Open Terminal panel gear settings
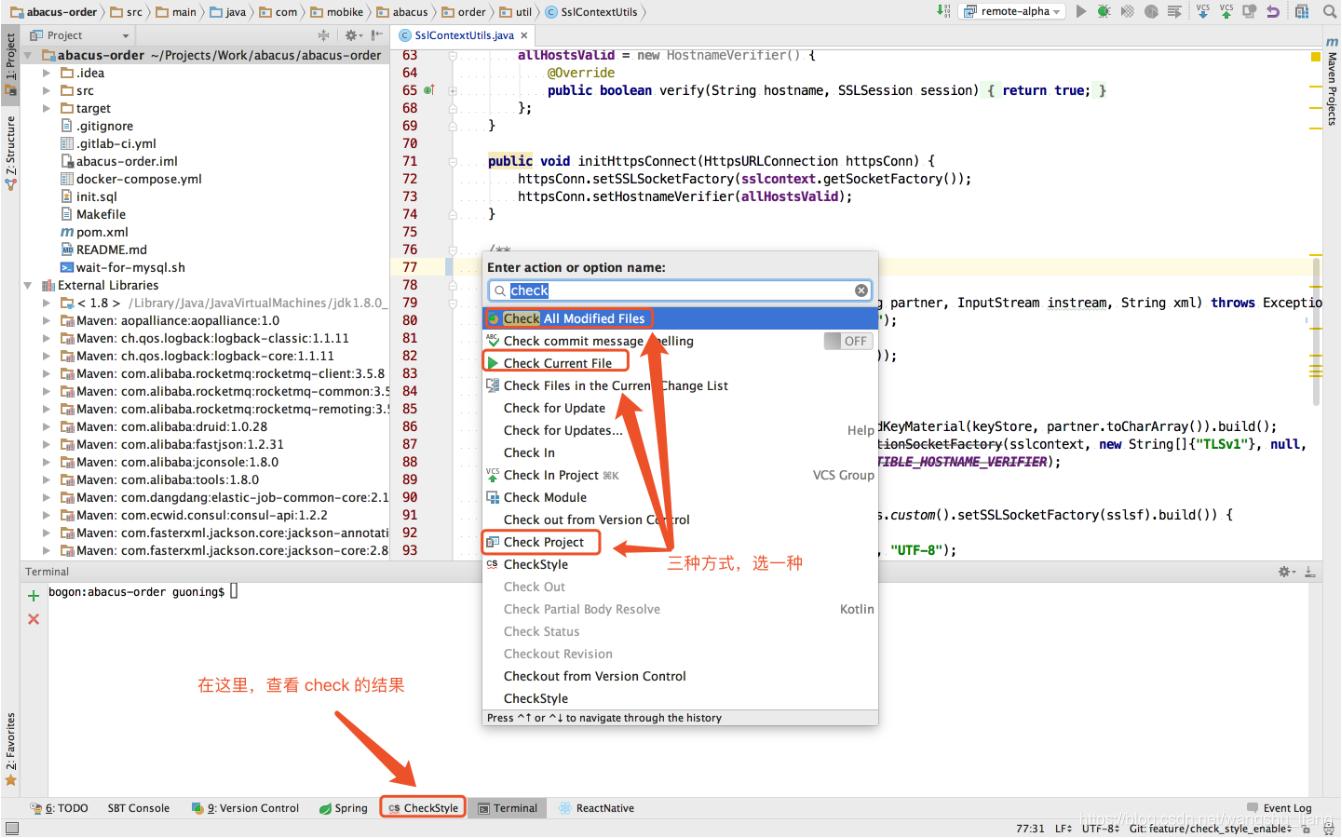Screen dimensions: 1342x838 (x=1288, y=572)
